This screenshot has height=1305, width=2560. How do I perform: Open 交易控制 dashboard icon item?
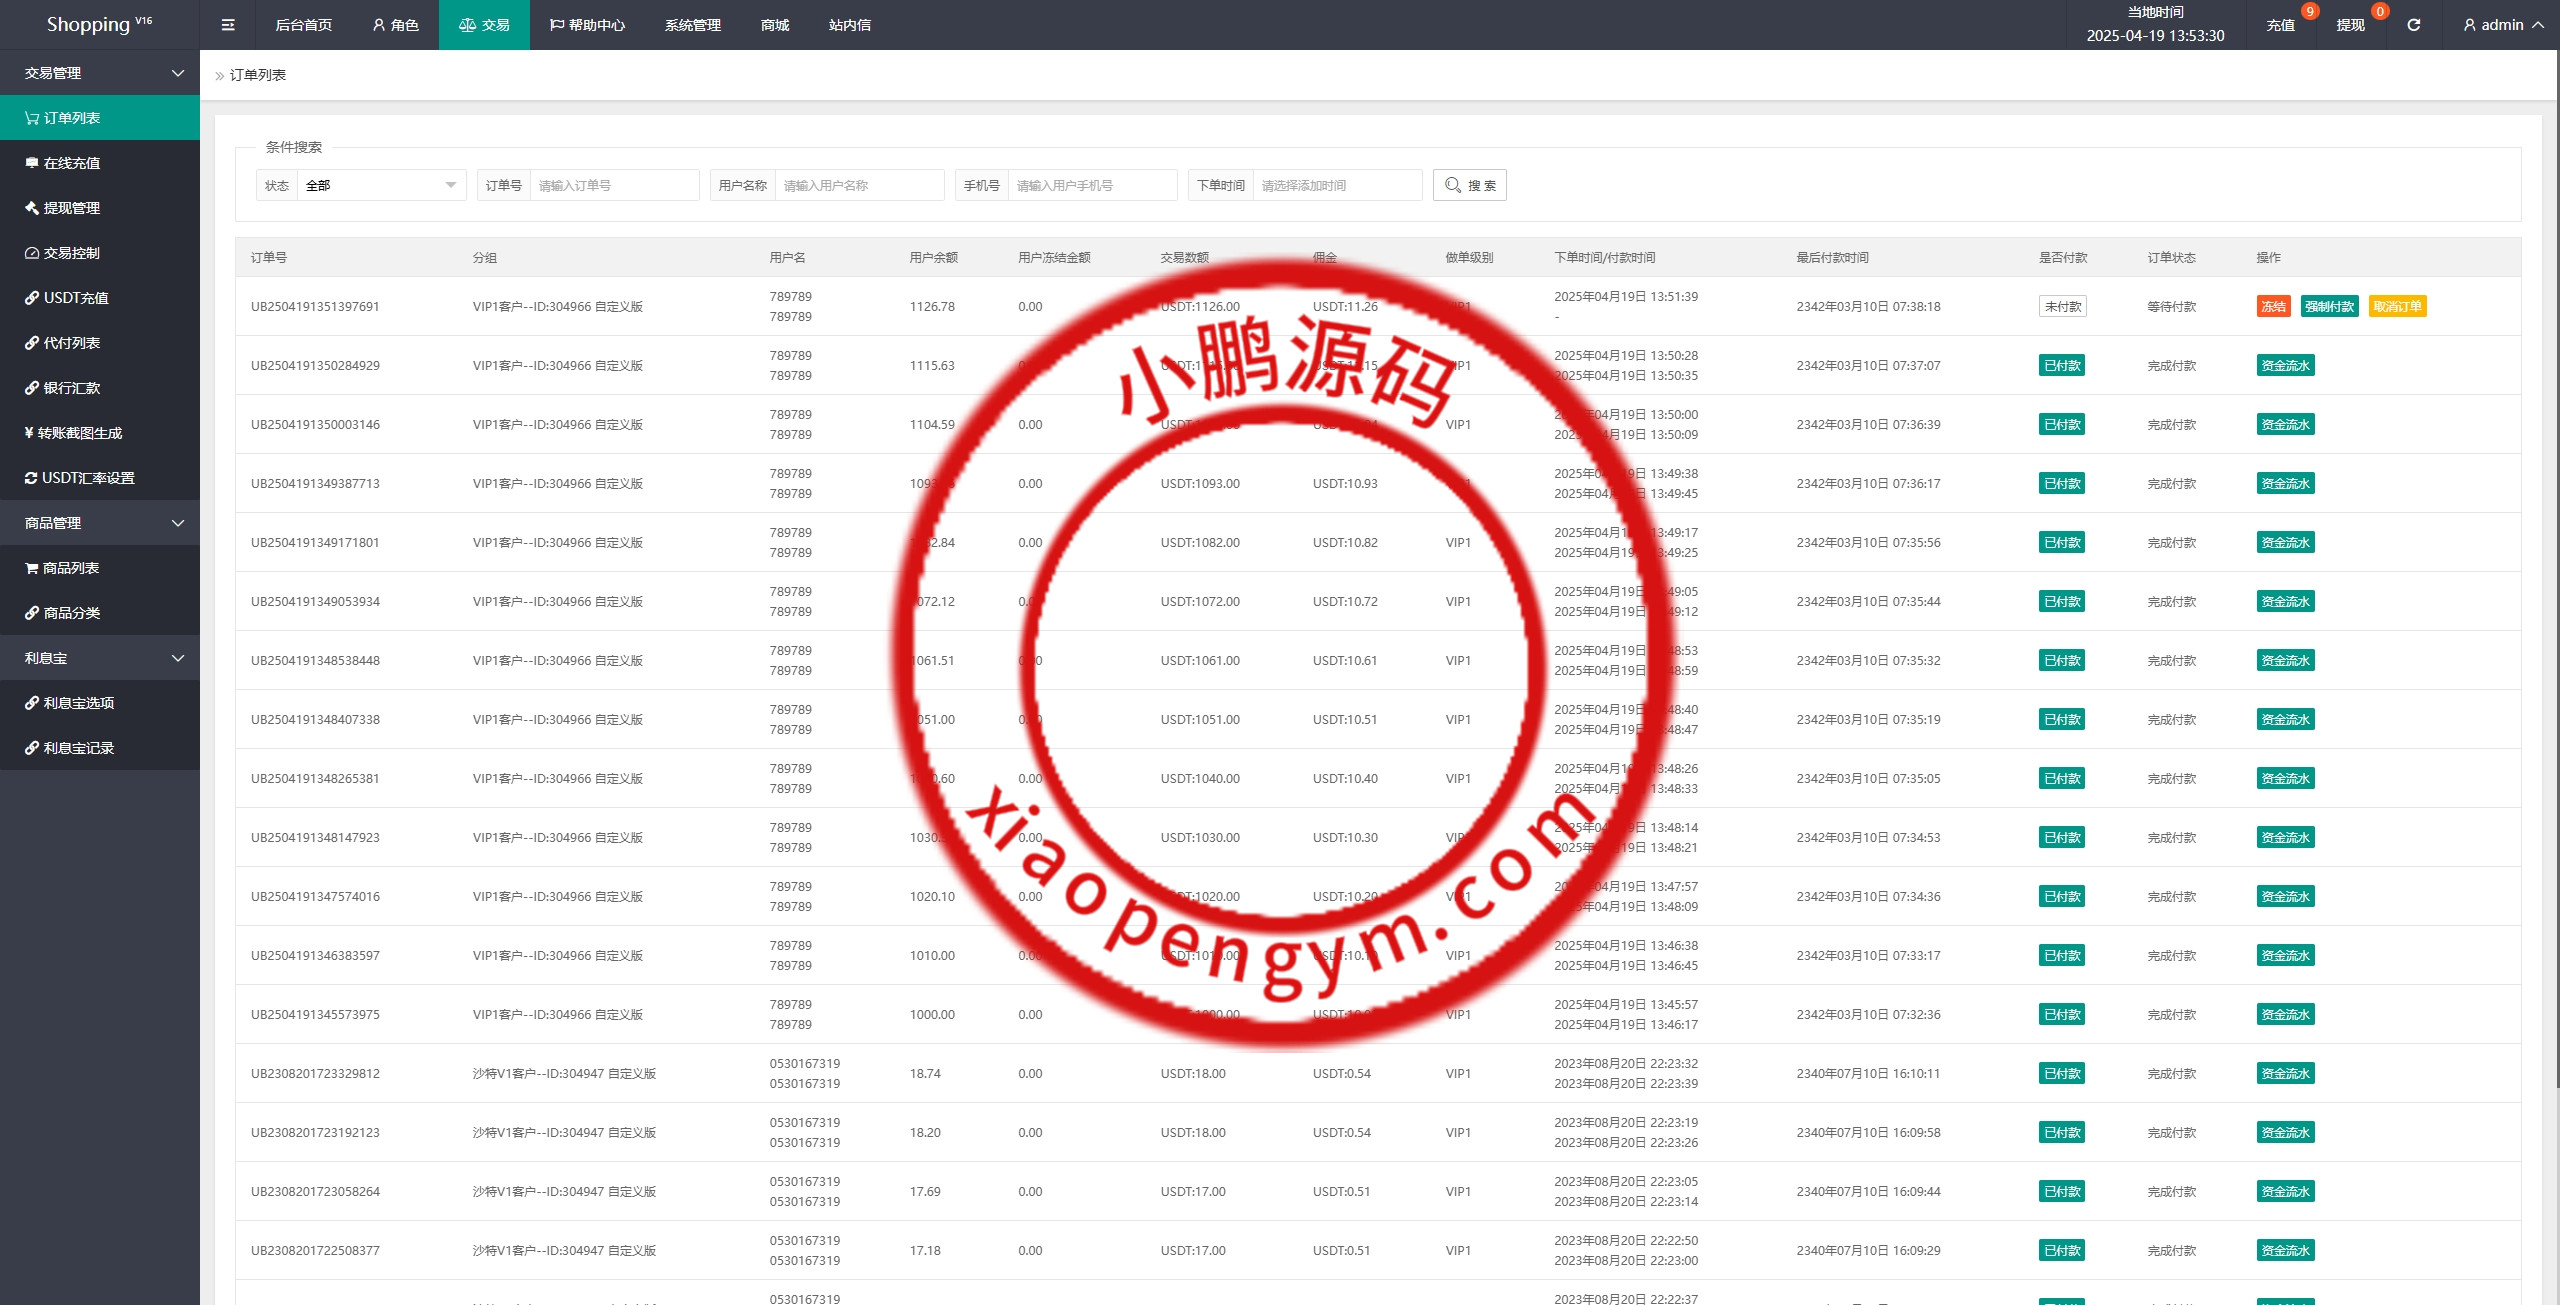click(x=70, y=253)
